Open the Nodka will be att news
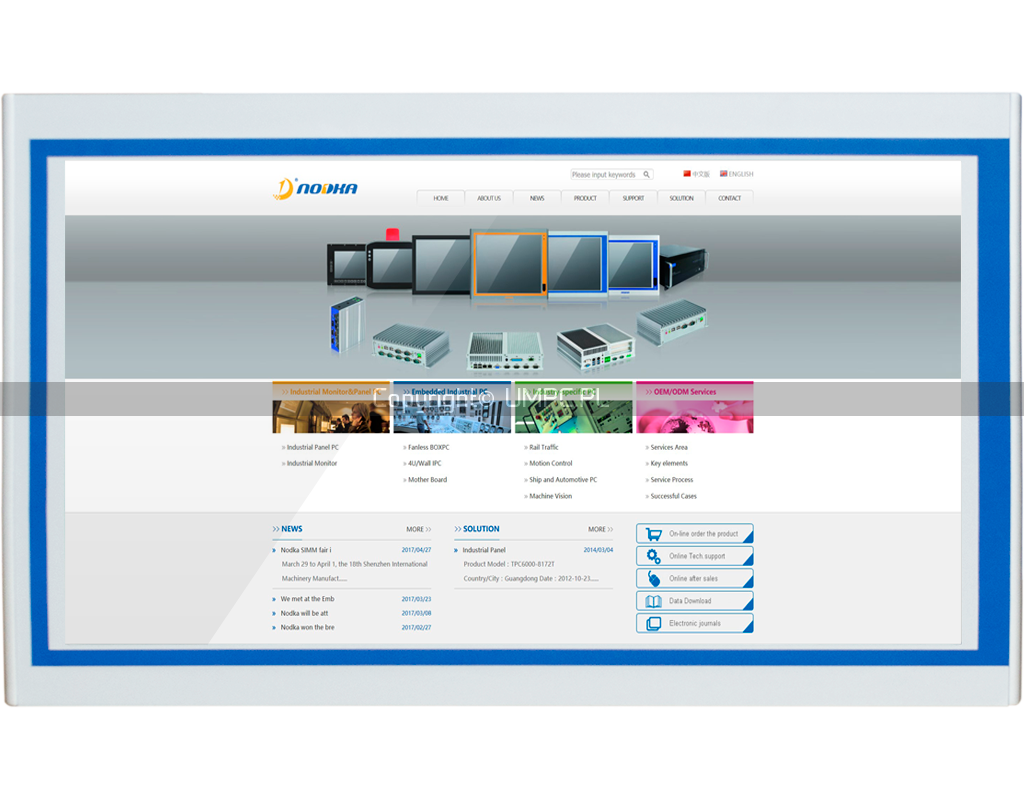Screen dimensions: 1024x800 pyautogui.click(x=304, y=613)
